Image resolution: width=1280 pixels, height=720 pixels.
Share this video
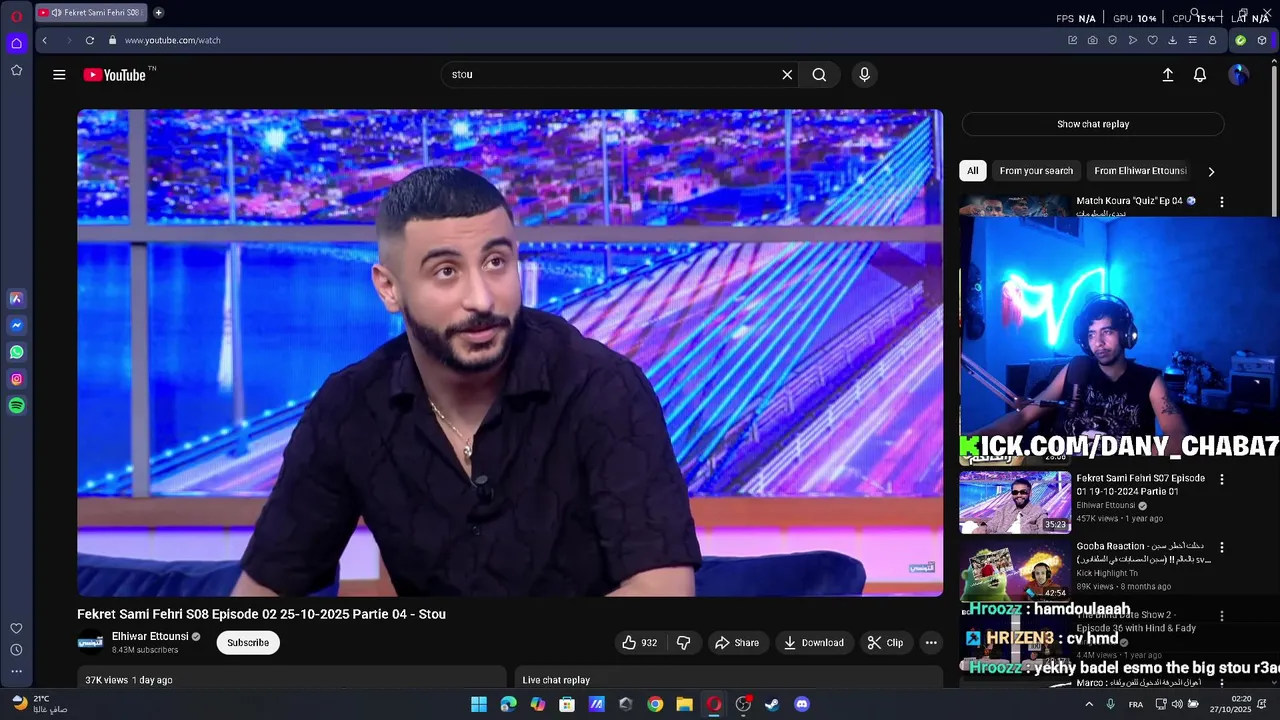coord(737,643)
